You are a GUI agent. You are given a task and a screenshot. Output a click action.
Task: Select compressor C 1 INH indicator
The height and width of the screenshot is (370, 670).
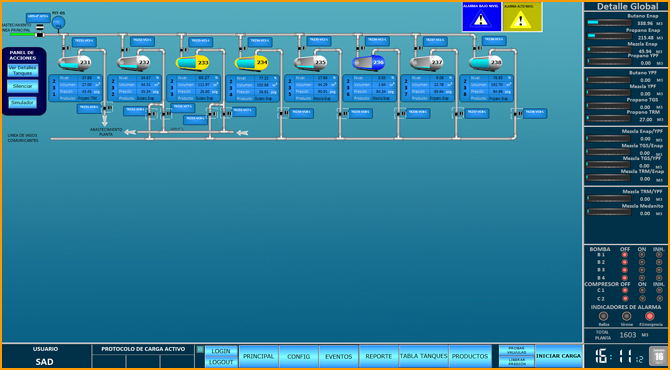pyautogui.click(x=659, y=291)
